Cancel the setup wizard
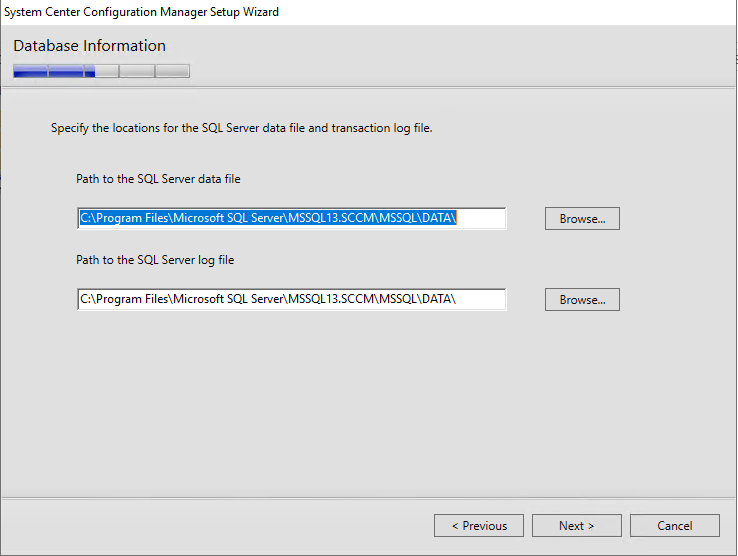 674,525
